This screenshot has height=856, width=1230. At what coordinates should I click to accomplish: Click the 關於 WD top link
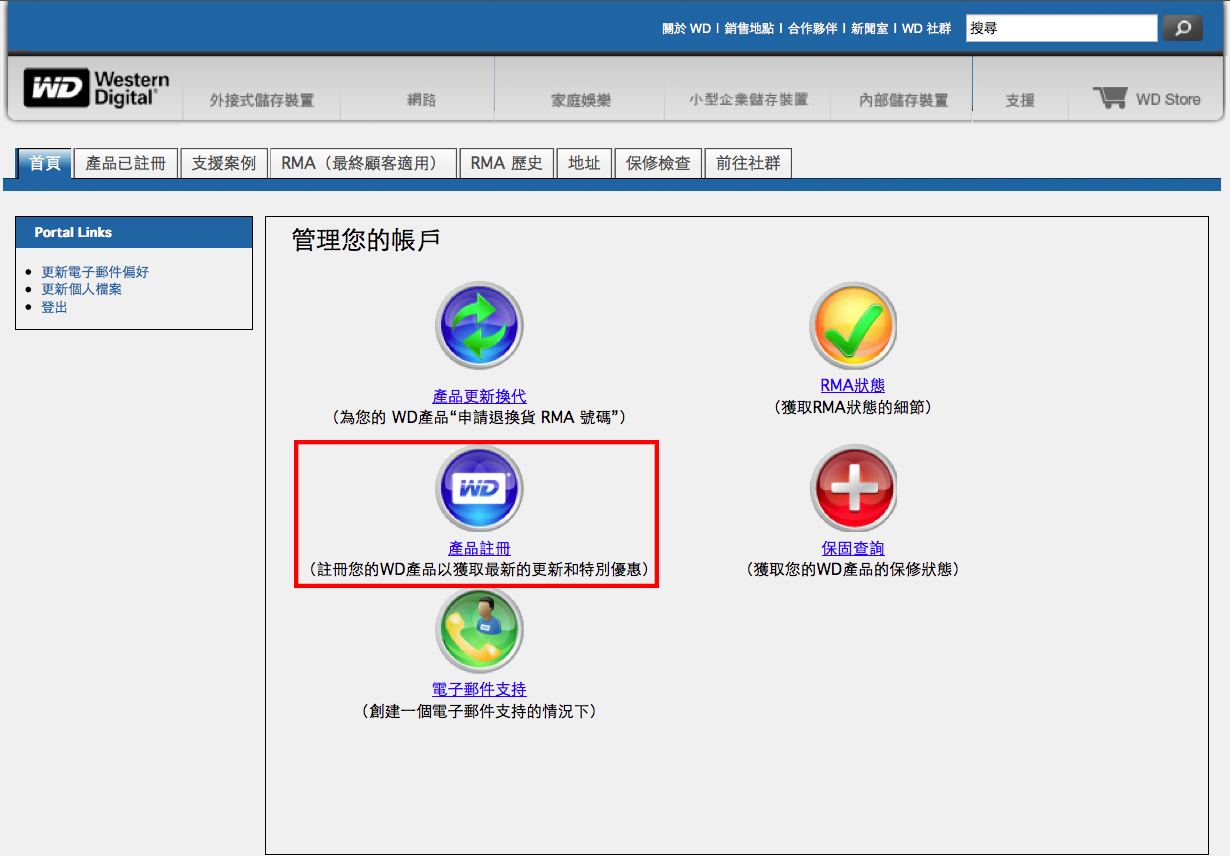click(686, 29)
